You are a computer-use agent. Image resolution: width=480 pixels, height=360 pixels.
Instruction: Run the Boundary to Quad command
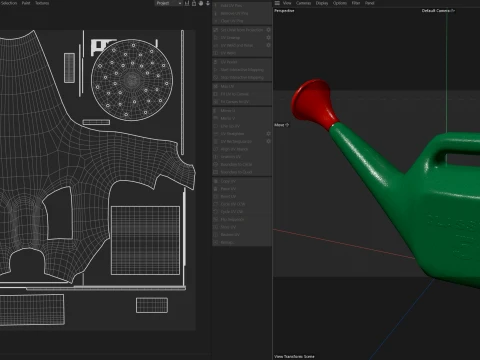242,172
